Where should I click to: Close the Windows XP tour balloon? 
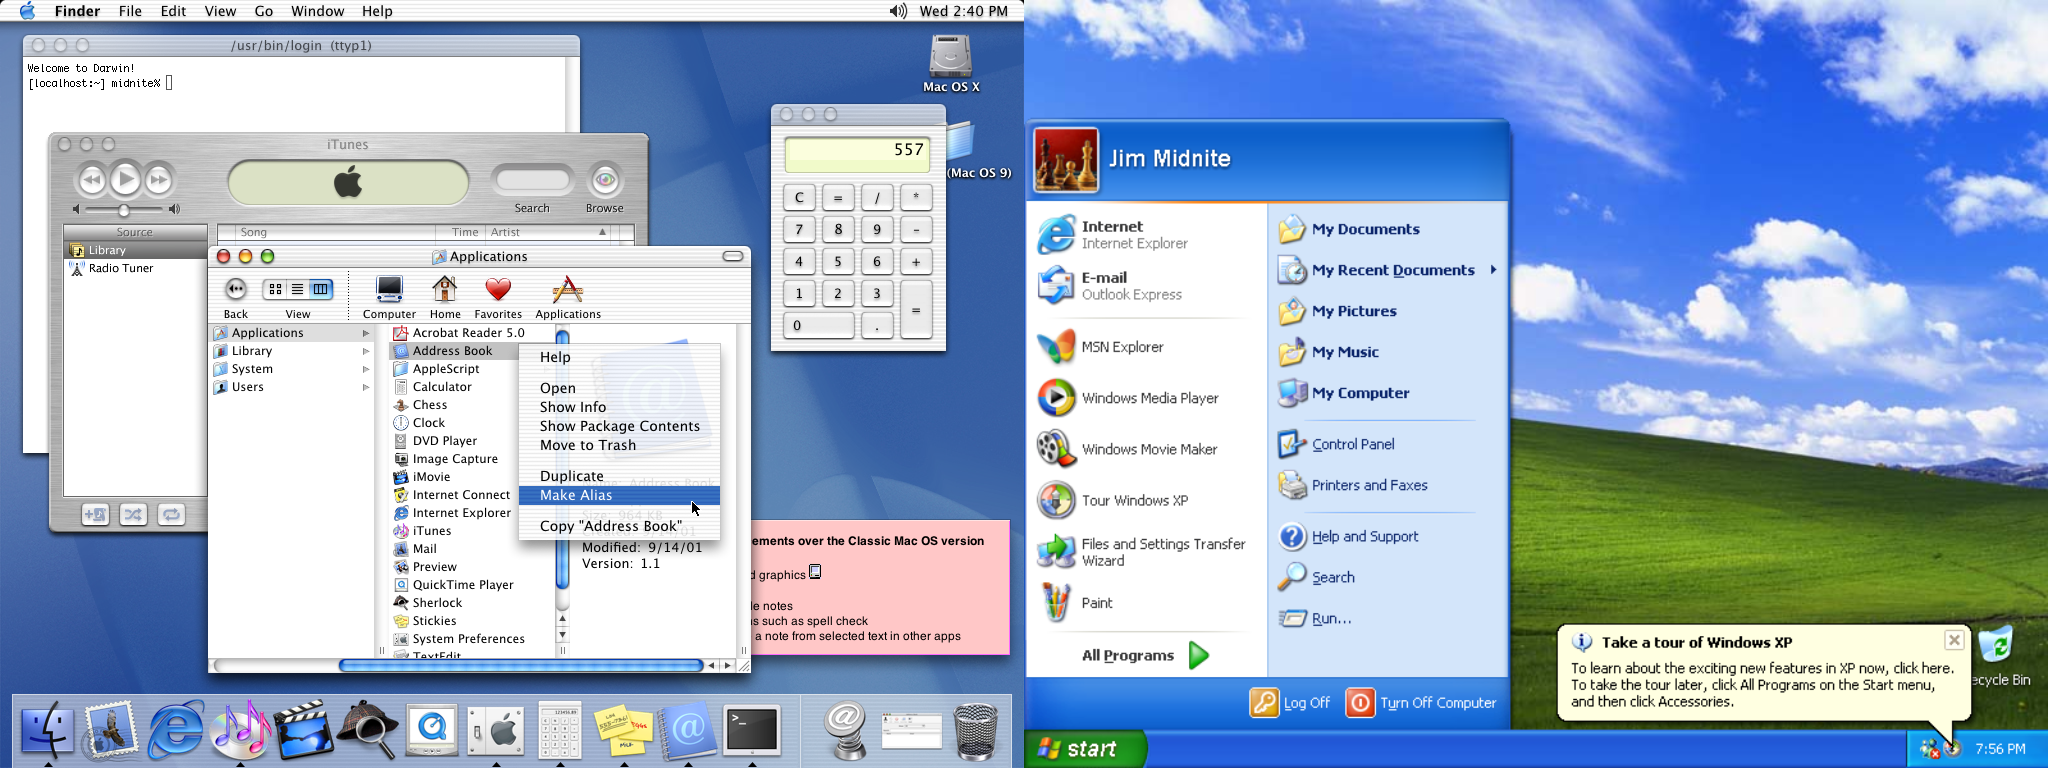1954,640
